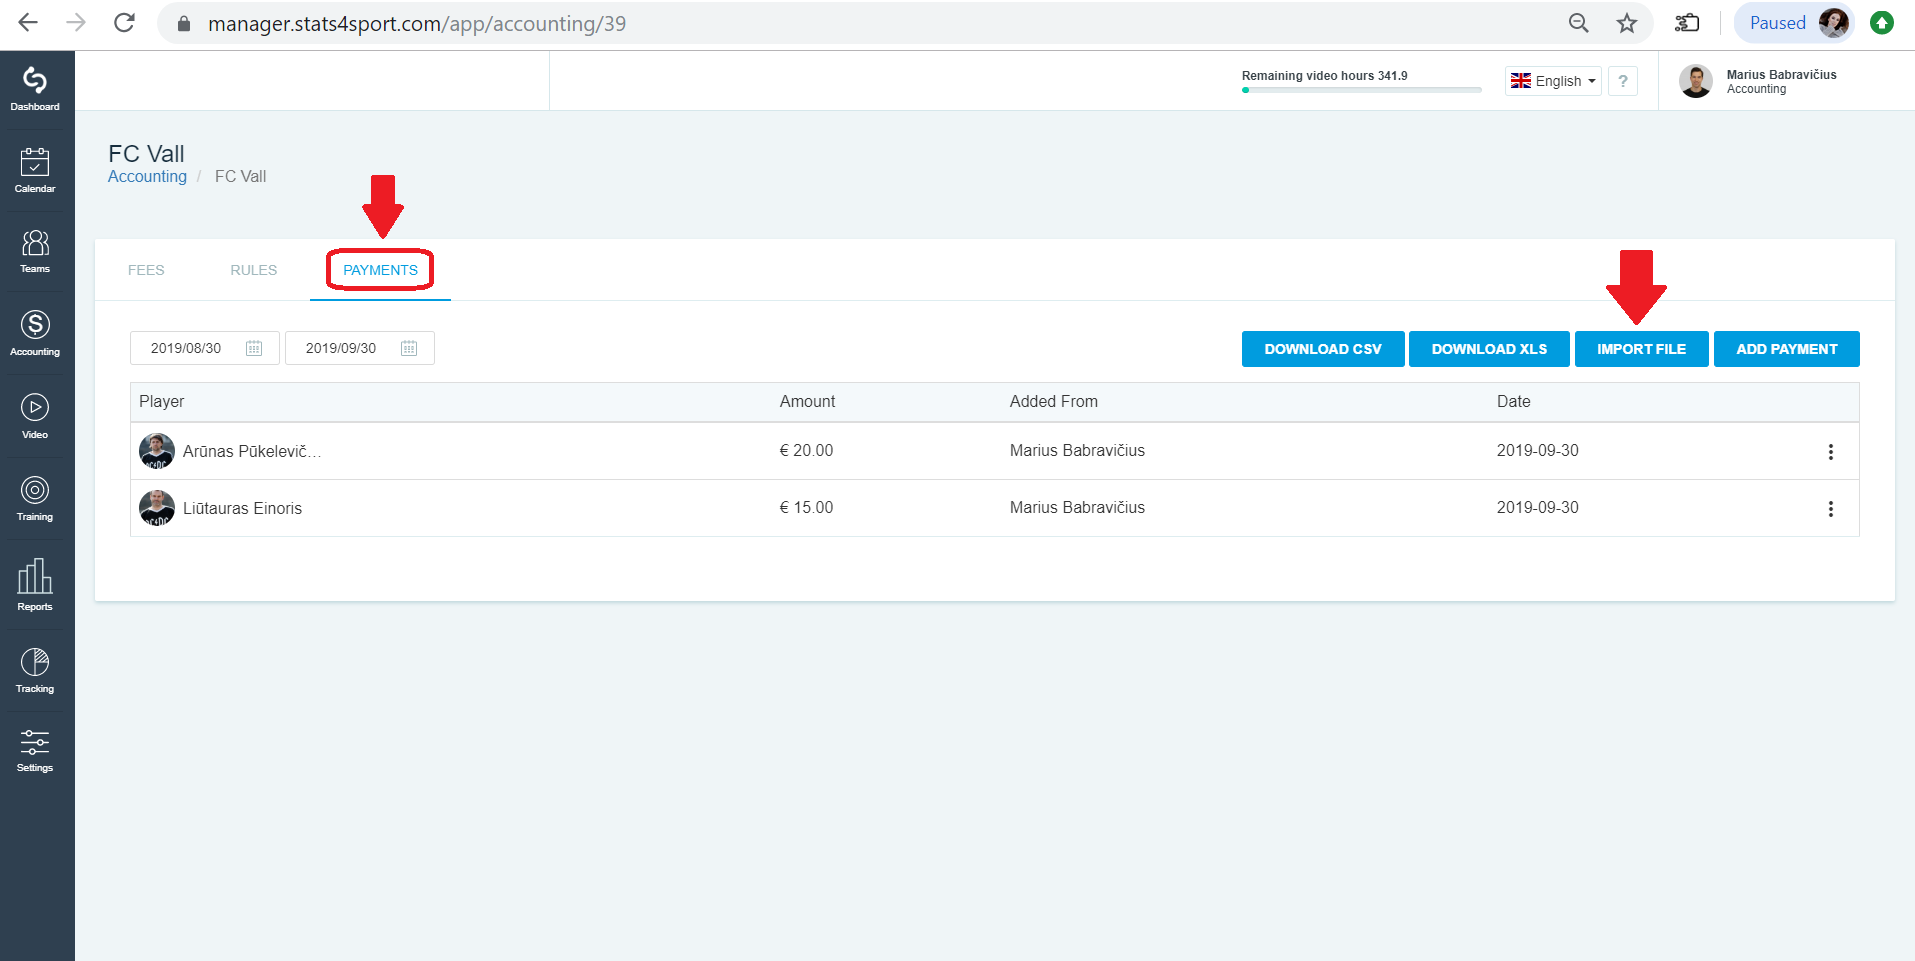Open the English language dropdown
Screen dimensions: 1915x961
click(1553, 81)
